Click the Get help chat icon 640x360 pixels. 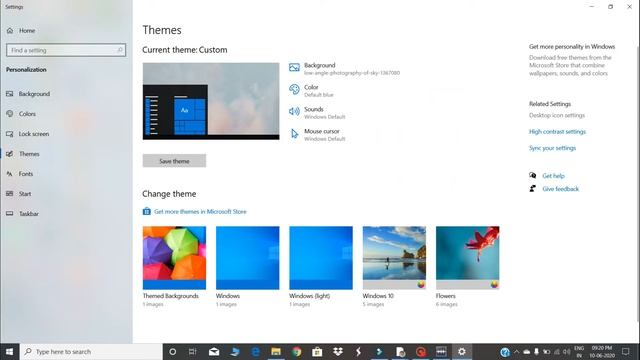(533, 176)
